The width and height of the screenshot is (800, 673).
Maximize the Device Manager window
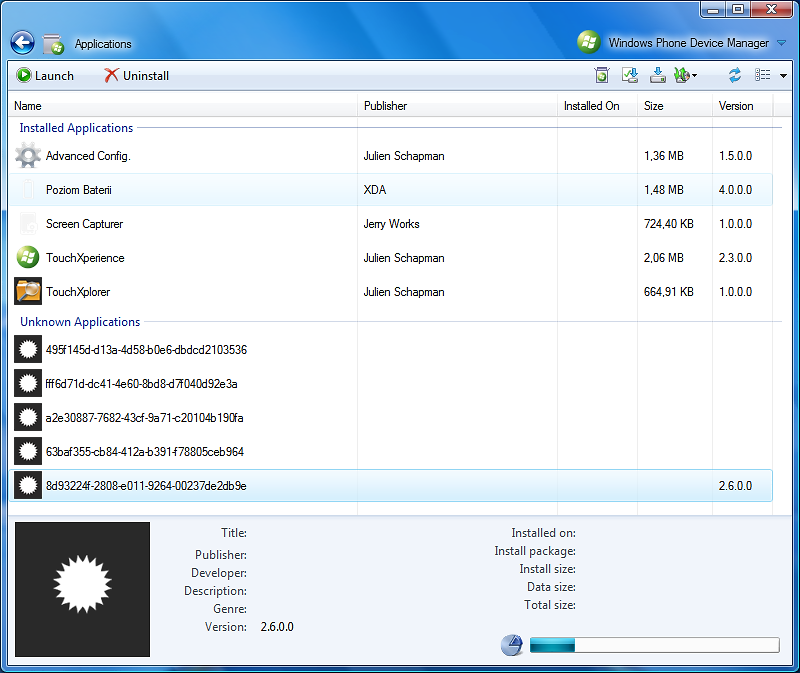click(x=738, y=9)
